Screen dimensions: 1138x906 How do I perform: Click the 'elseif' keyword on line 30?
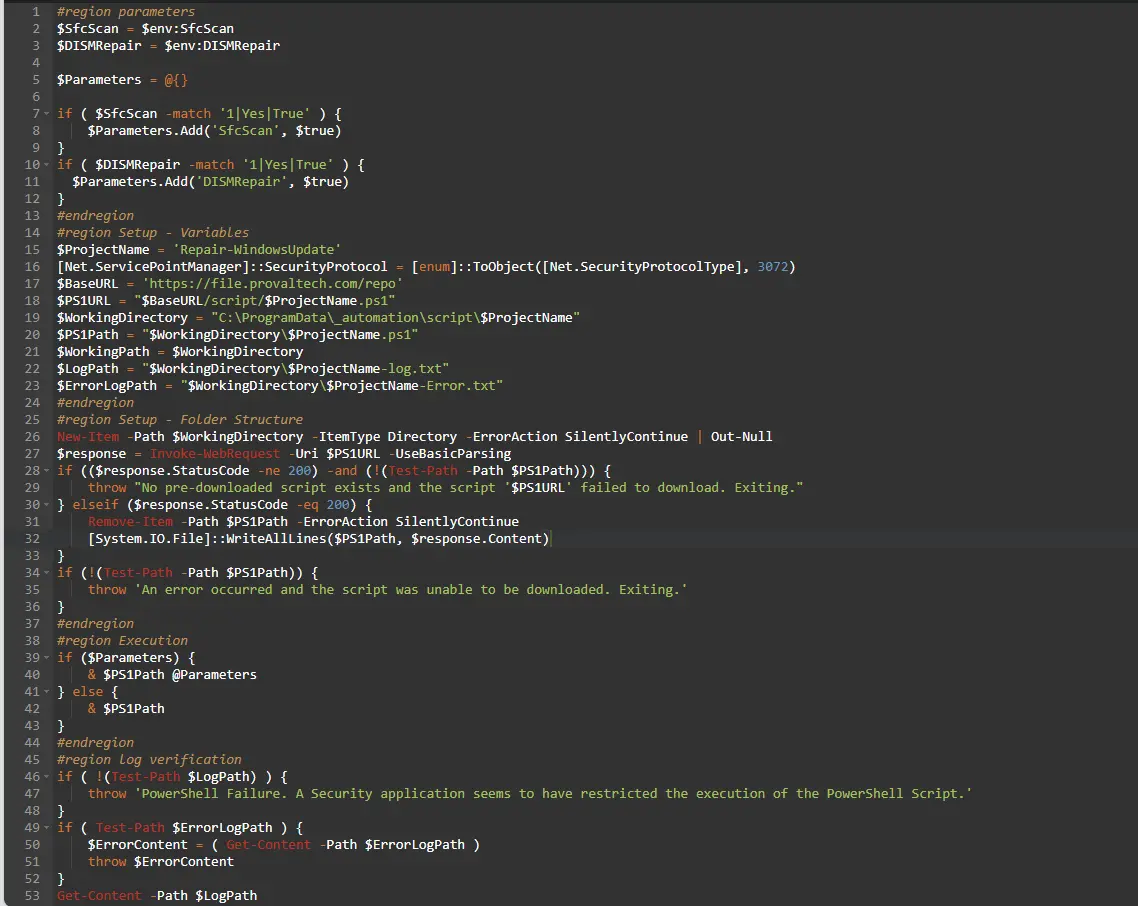[x=95, y=505]
